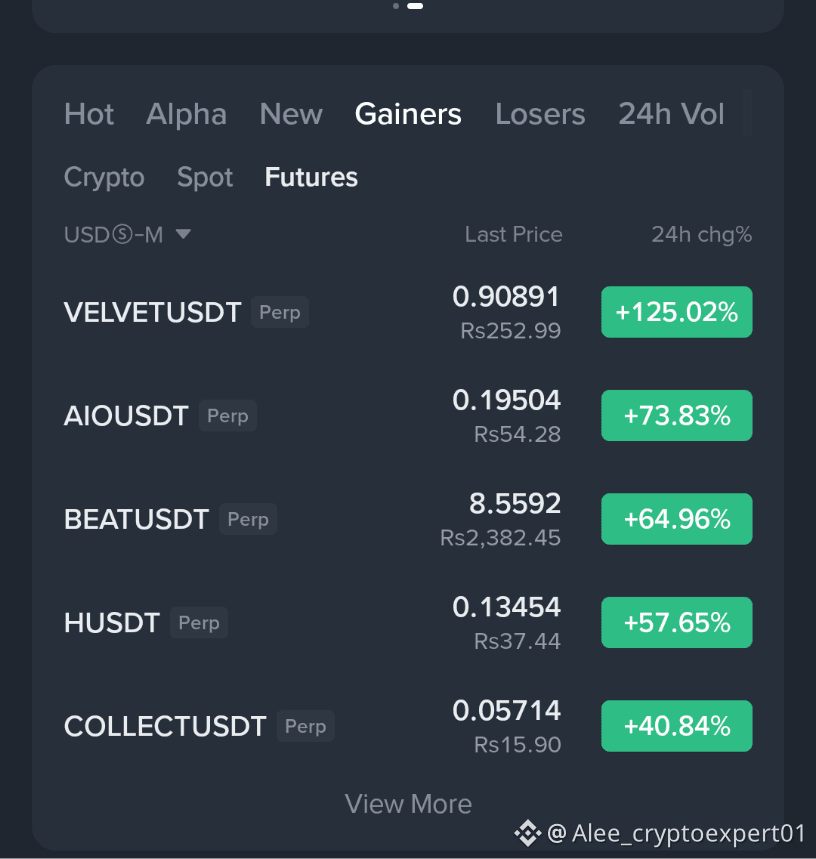The image size is (816, 859).
Task: Click the +73.83% change badge
Action: pos(677,415)
